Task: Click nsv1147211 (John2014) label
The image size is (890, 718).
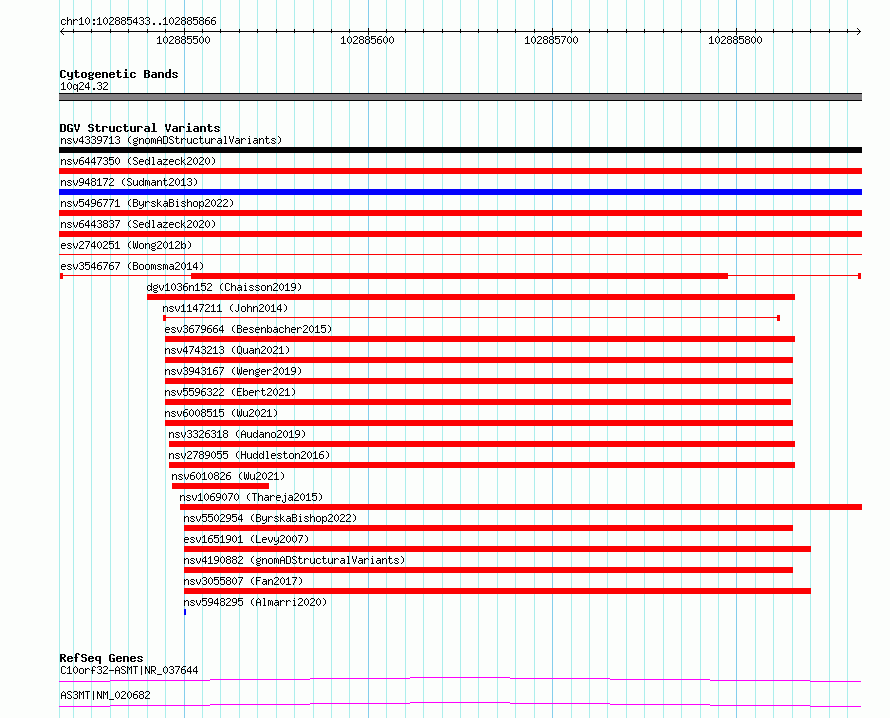Action: [x=225, y=308]
